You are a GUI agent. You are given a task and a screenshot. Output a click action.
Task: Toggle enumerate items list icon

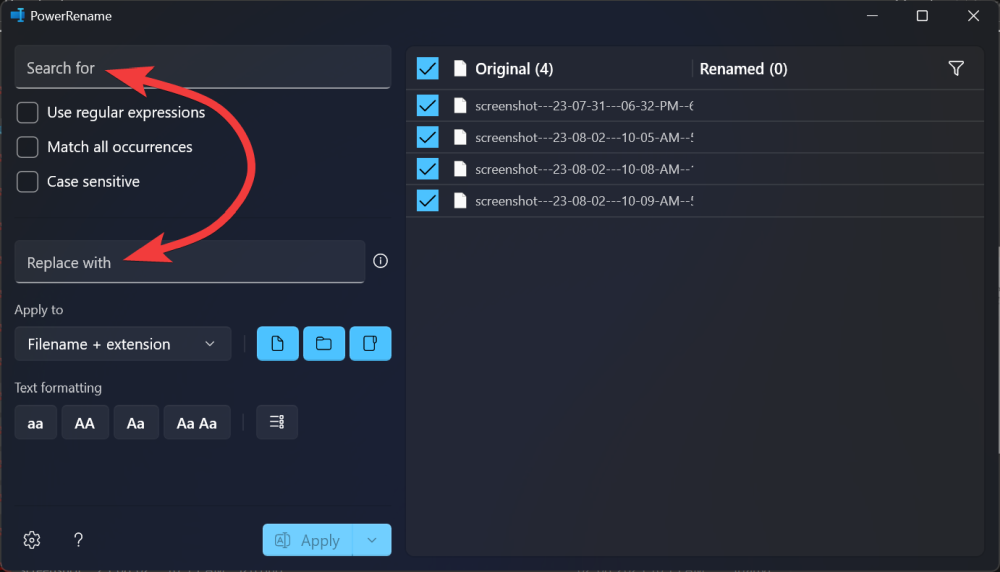[x=277, y=422]
